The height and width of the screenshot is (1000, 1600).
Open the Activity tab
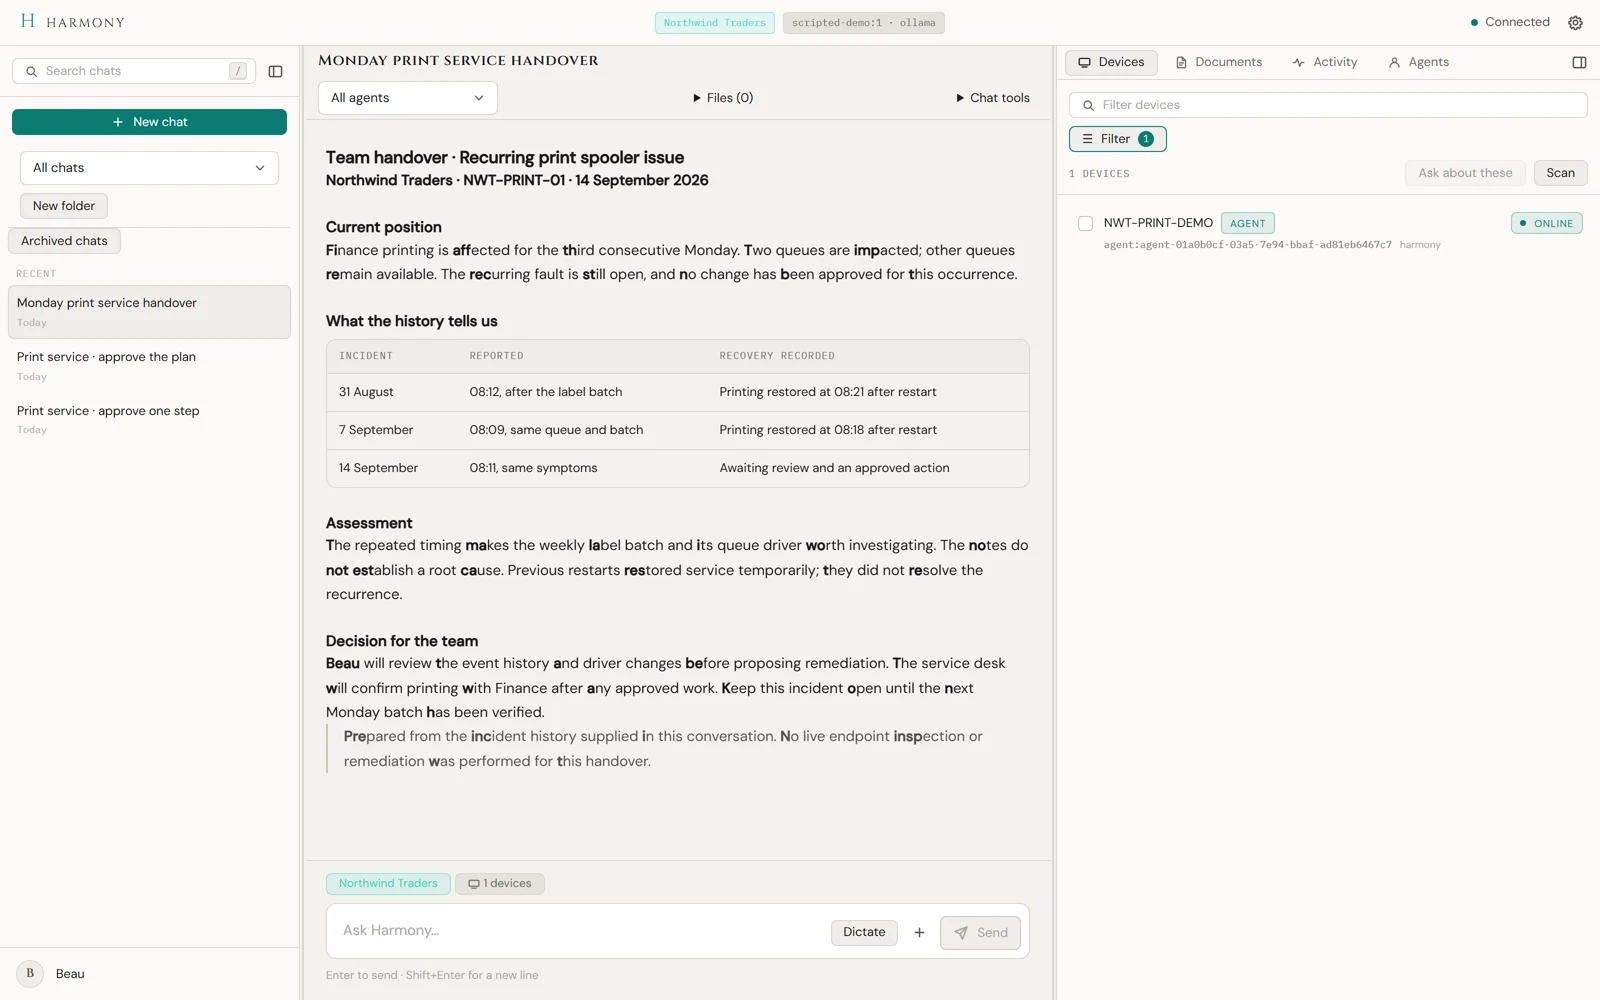(1325, 62)
